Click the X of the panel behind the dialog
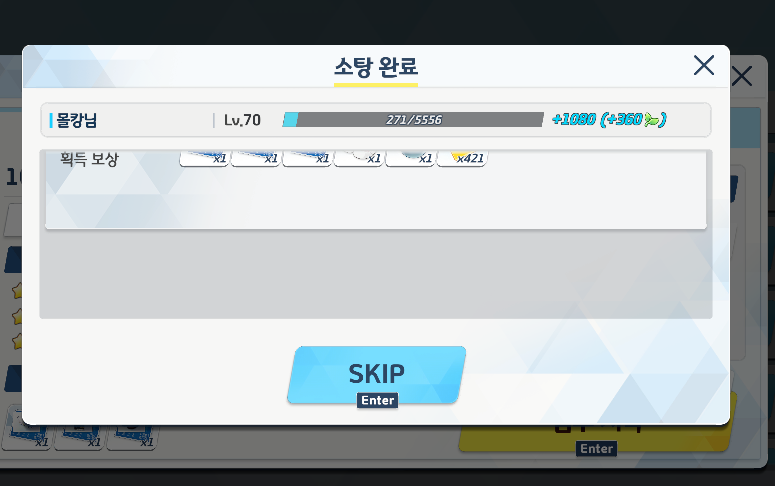Screen dimensions: 775x486 (742, 76)
